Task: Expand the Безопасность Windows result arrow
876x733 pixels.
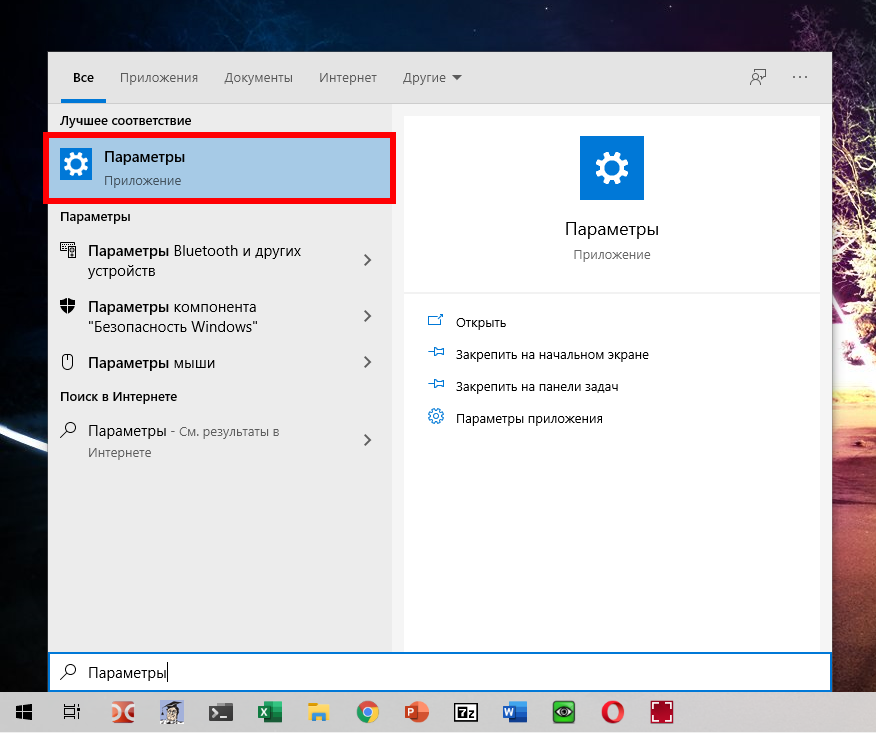Action: pos(367,316)
